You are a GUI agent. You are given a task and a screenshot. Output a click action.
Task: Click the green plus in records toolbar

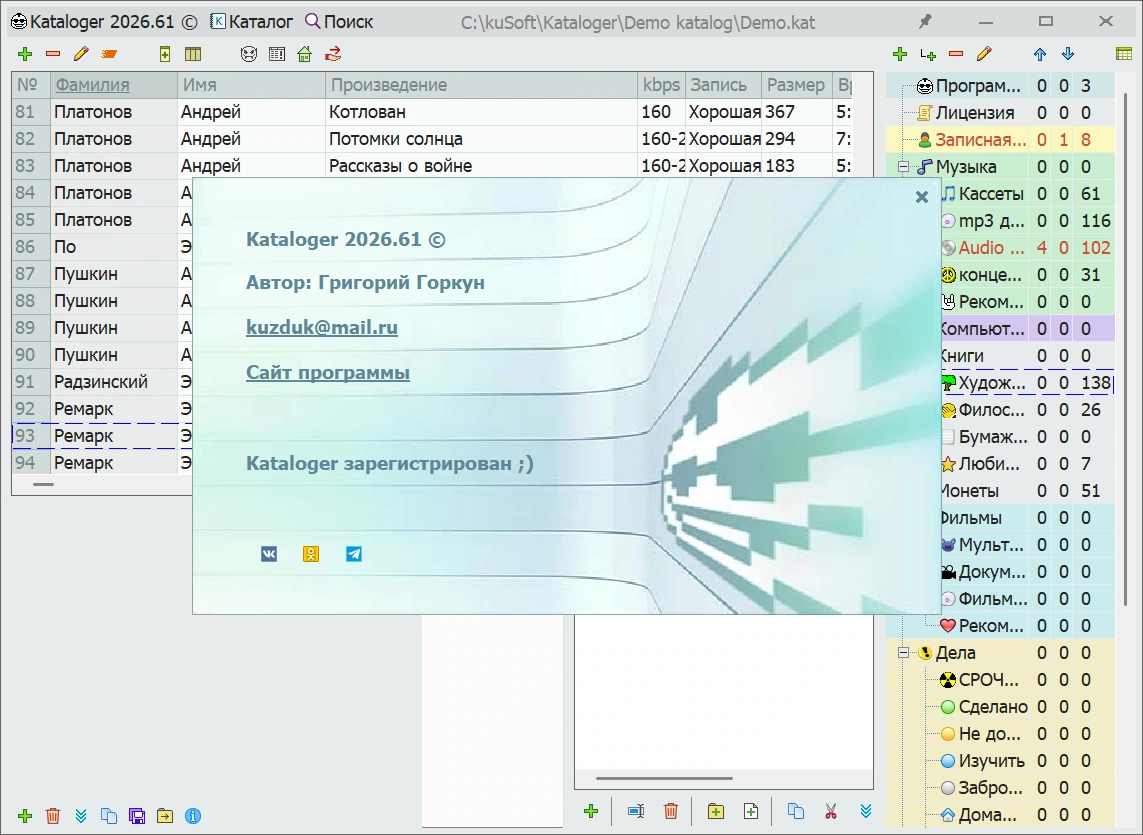pos(25,54)
